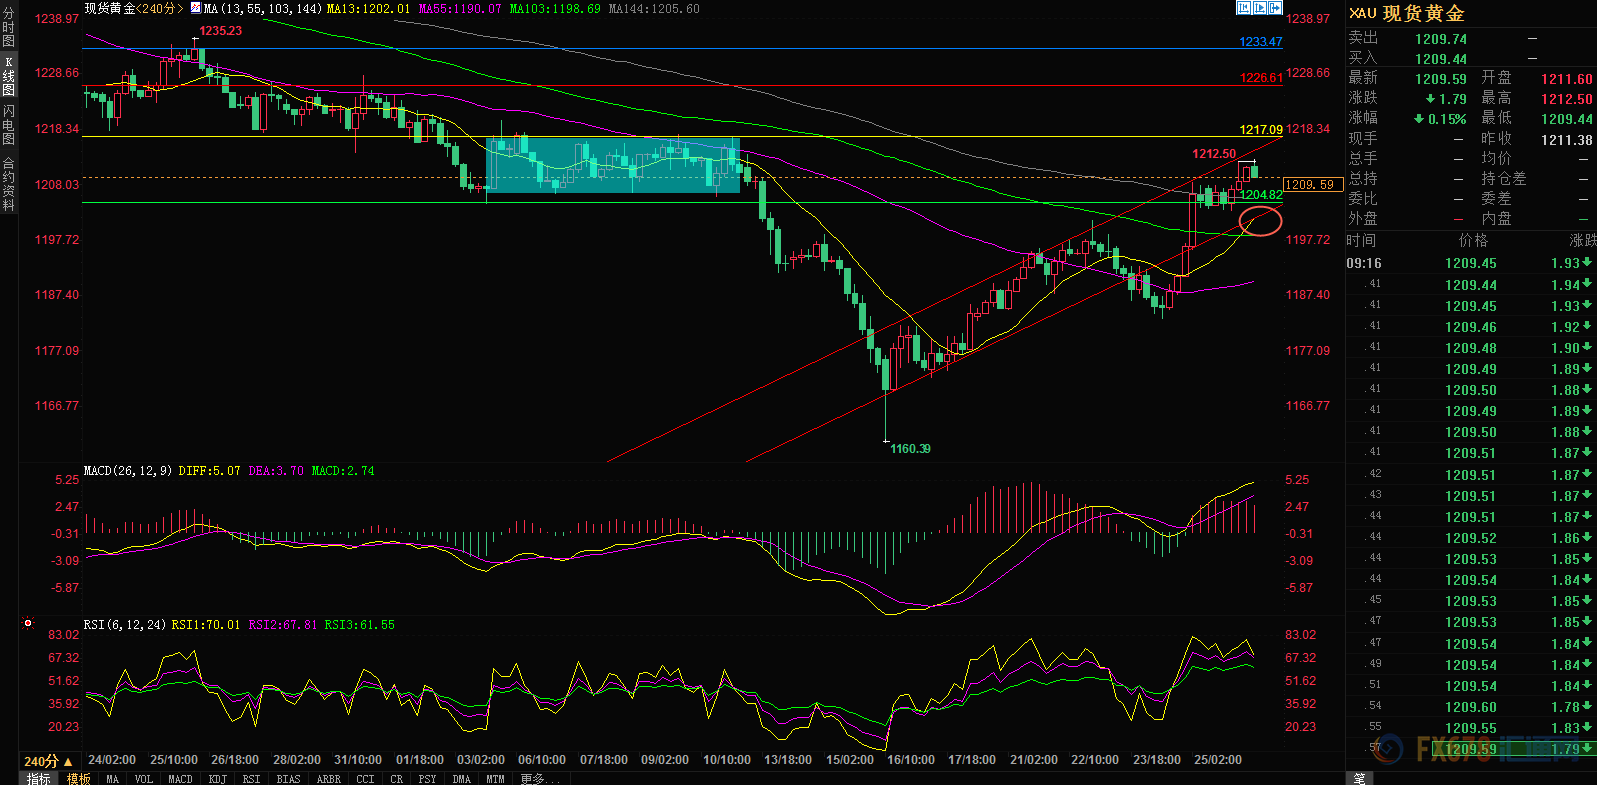Switch to the 分时图 view tab
This screenshot has height=785, width=1597.
pos(8,27)
